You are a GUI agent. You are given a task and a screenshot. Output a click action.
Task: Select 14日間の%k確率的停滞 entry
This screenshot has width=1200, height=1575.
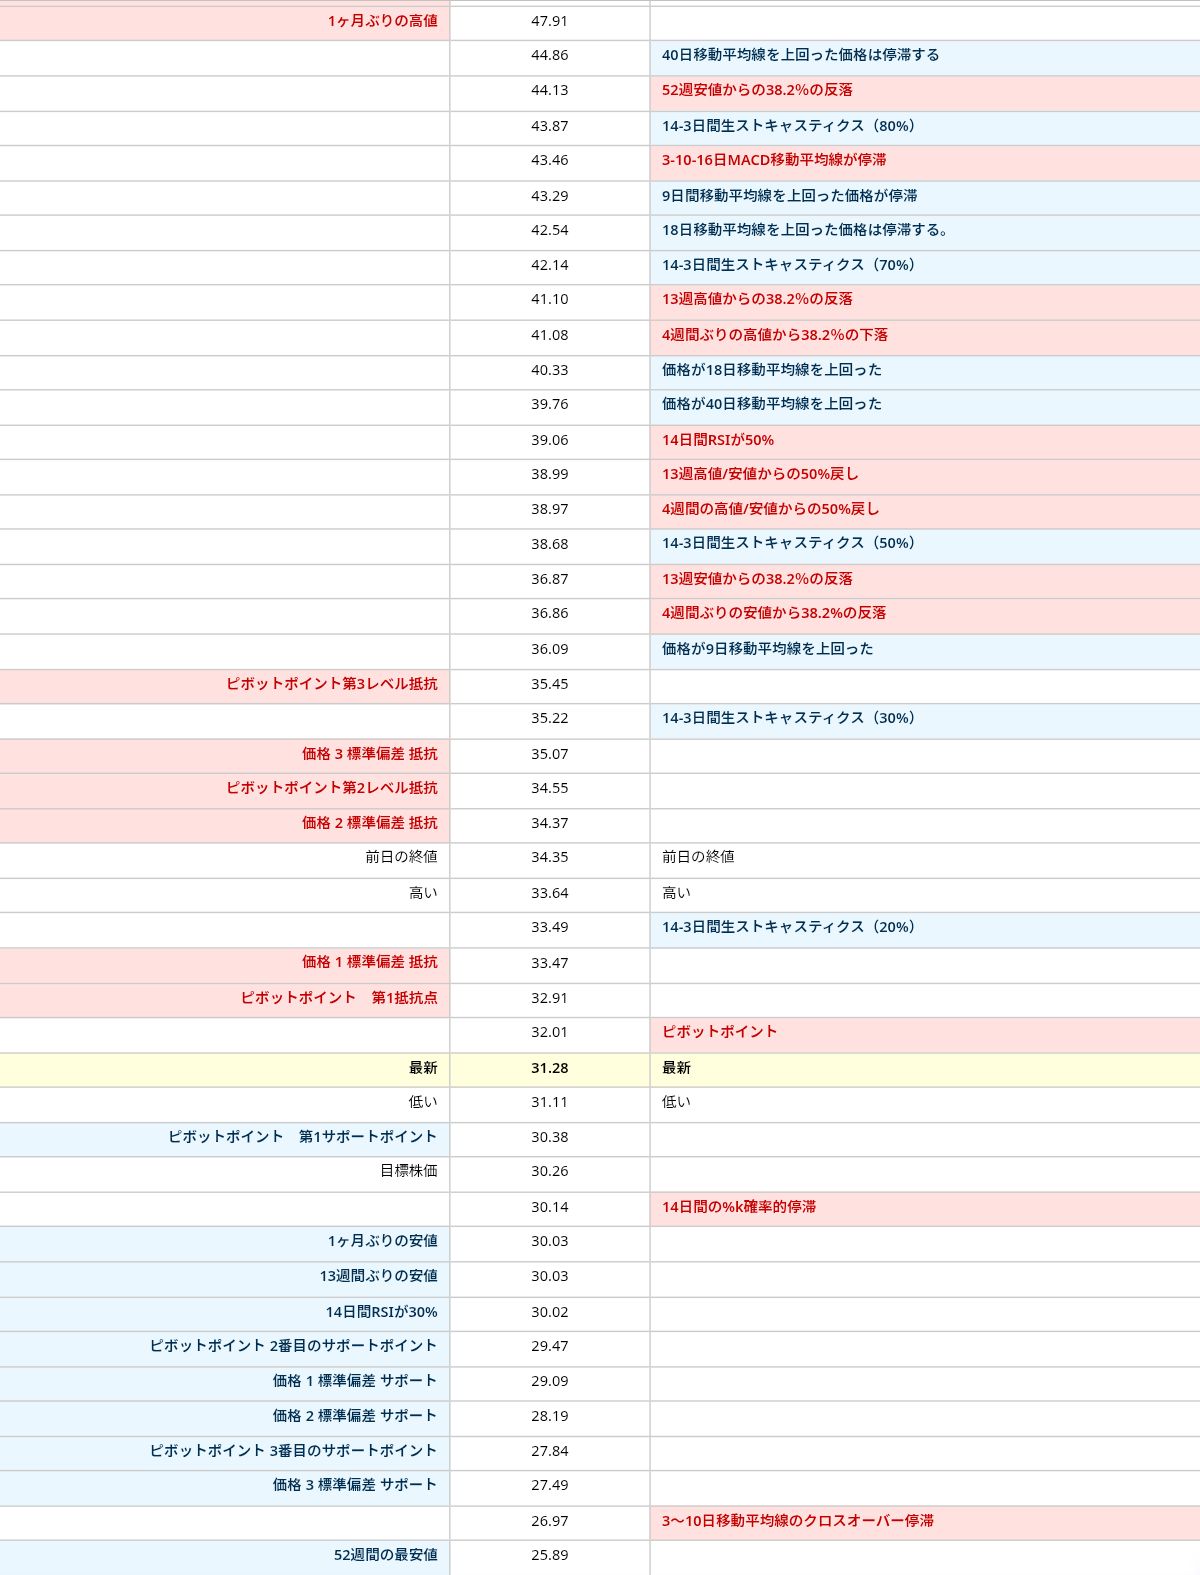tap(739, 1207)
